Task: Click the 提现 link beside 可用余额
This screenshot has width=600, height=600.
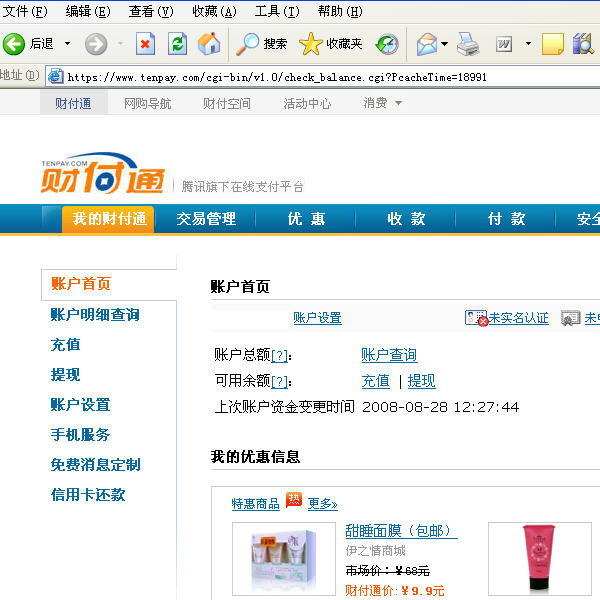Action: (421, 381)
